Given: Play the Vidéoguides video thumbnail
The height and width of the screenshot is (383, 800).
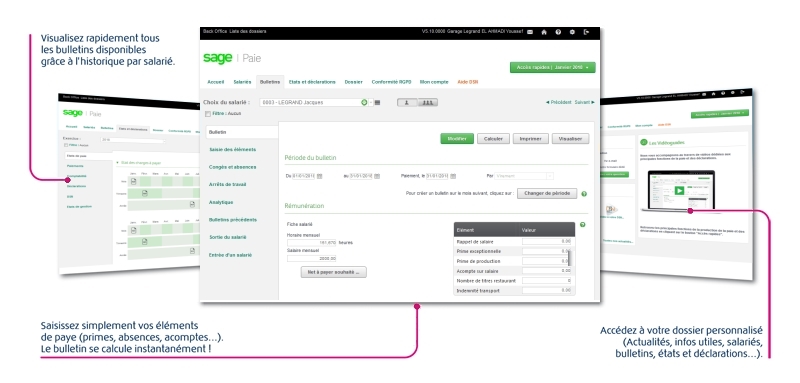Looking at the screenshot, I should coord(679,190).
